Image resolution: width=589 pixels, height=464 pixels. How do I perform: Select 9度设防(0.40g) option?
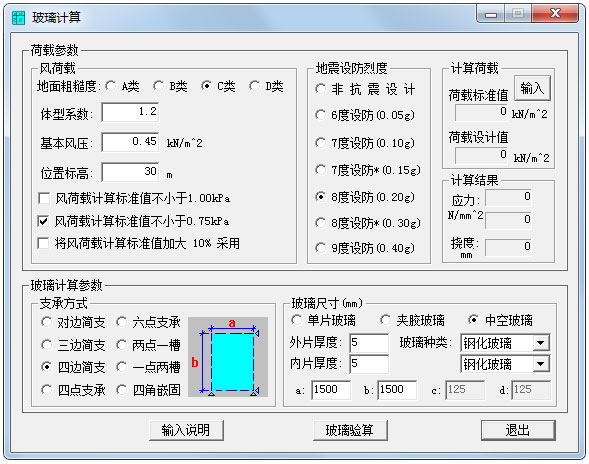pyautogui.click(x=365, y=248)
